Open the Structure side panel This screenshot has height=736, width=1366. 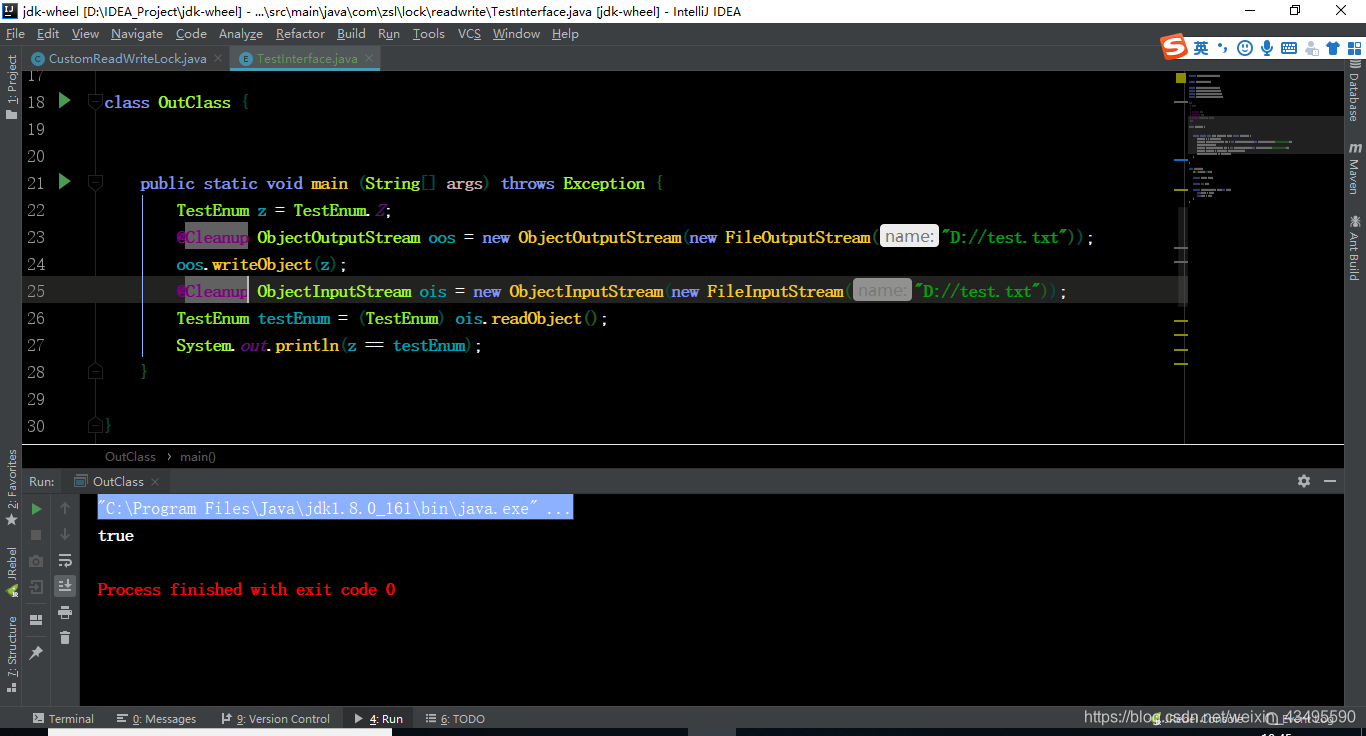(12, 654)
